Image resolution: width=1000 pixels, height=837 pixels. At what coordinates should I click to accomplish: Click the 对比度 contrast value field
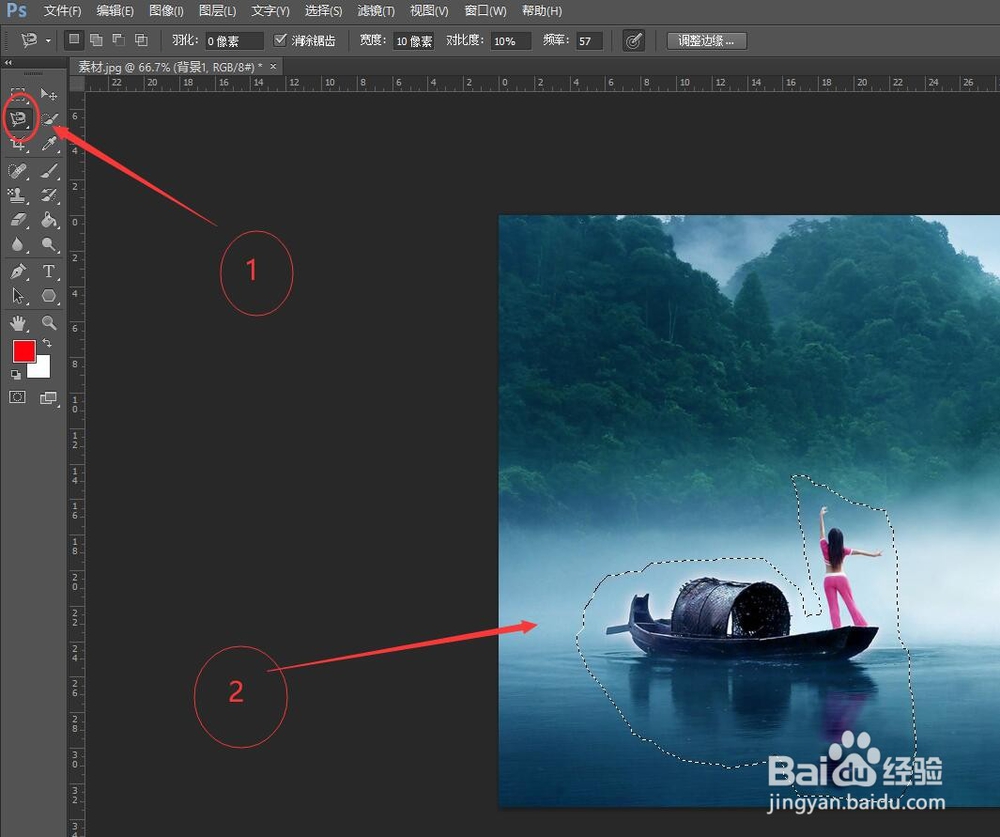pos(511,41)
